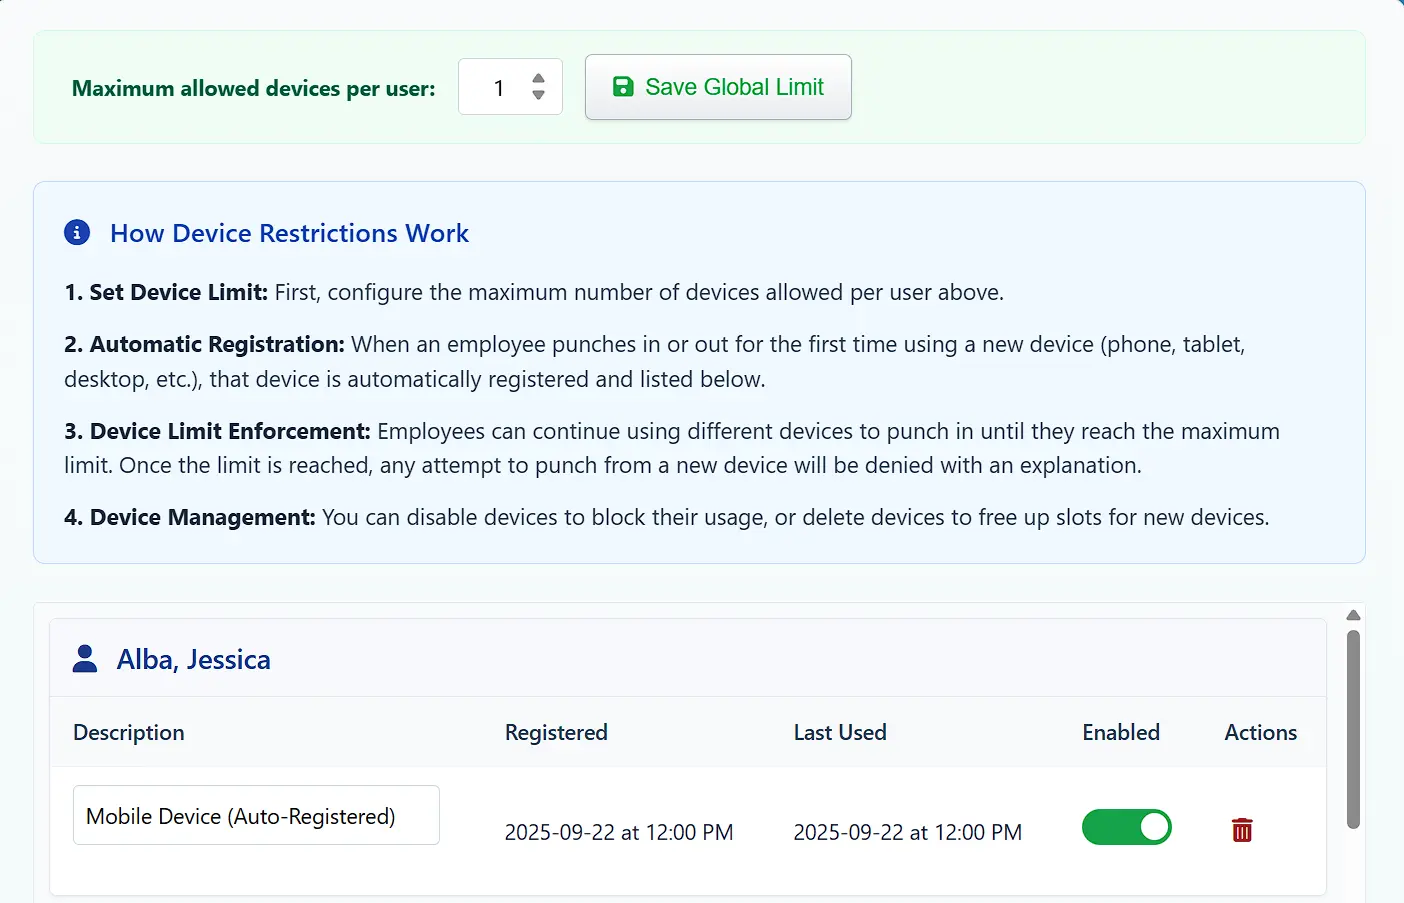The width and height of the screenshot is (1404, 903).
Task: Click the How Device Restrictions Work heading
Action: pos(289,233)
